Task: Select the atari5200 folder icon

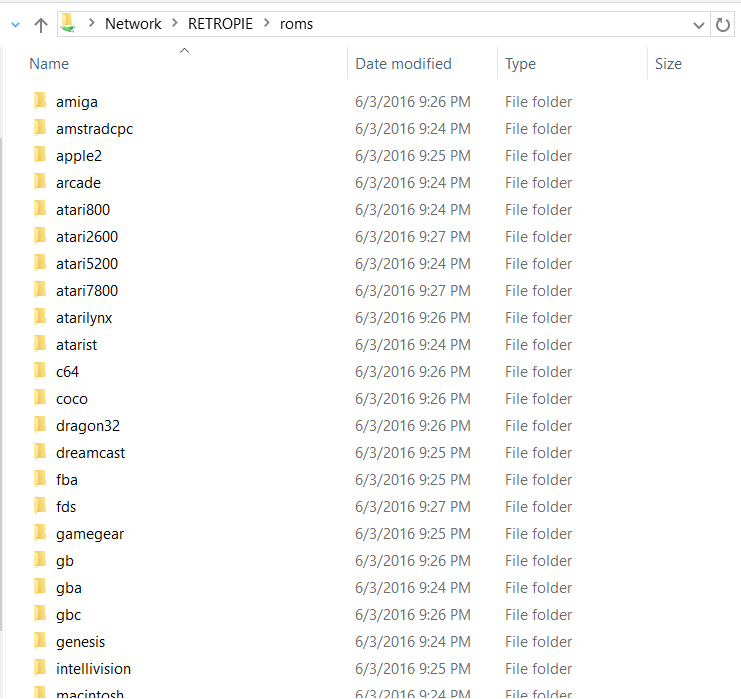Action: tap(41, 262)
